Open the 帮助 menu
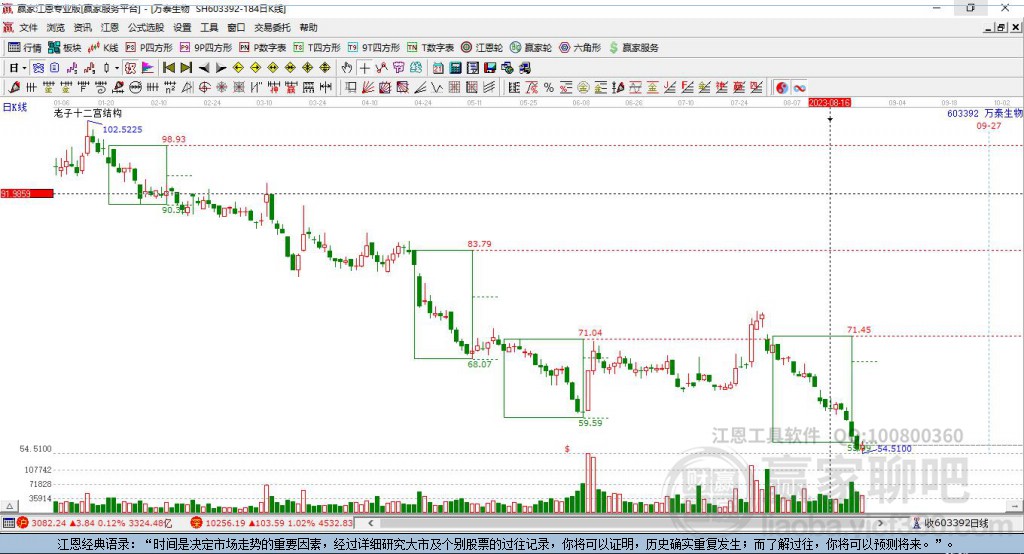Screen dimensions: 1024x554 point(308,27)
